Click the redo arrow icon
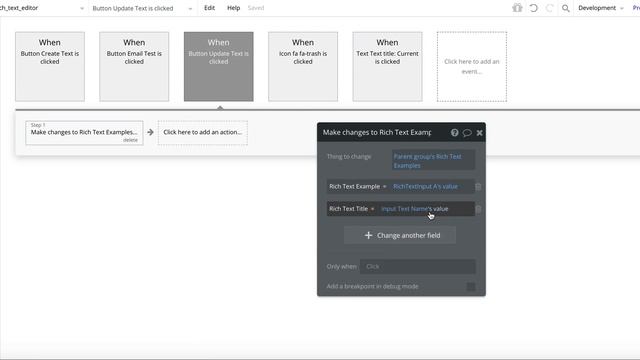 point(549,8)
